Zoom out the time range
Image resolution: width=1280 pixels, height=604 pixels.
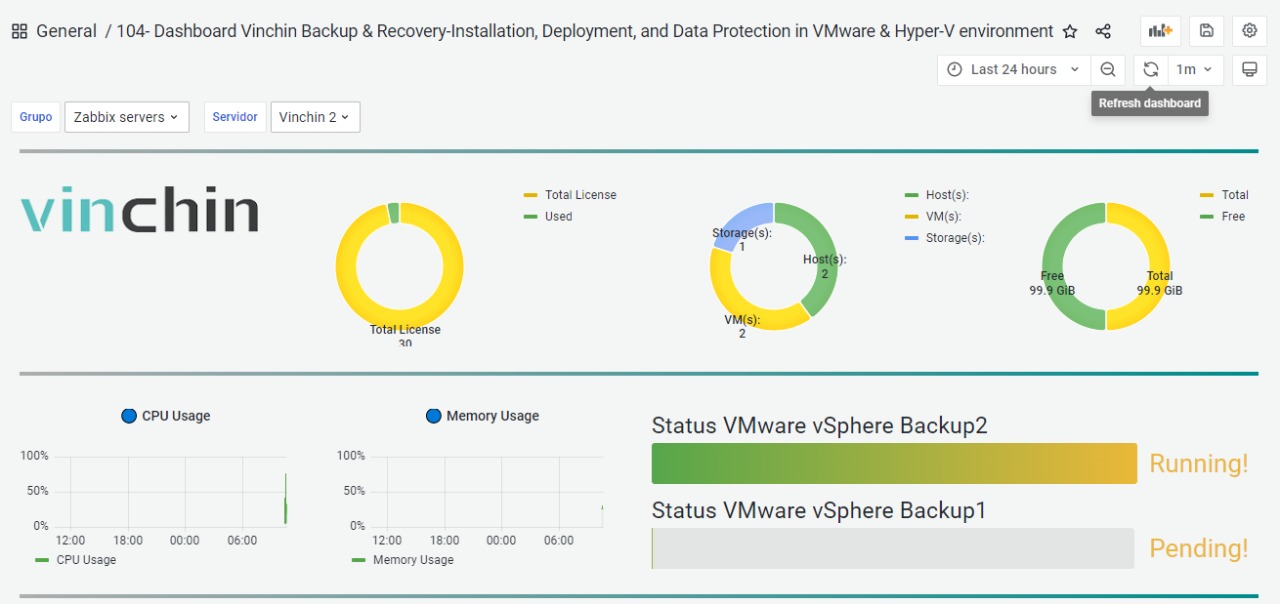(x=1108, y=69)
